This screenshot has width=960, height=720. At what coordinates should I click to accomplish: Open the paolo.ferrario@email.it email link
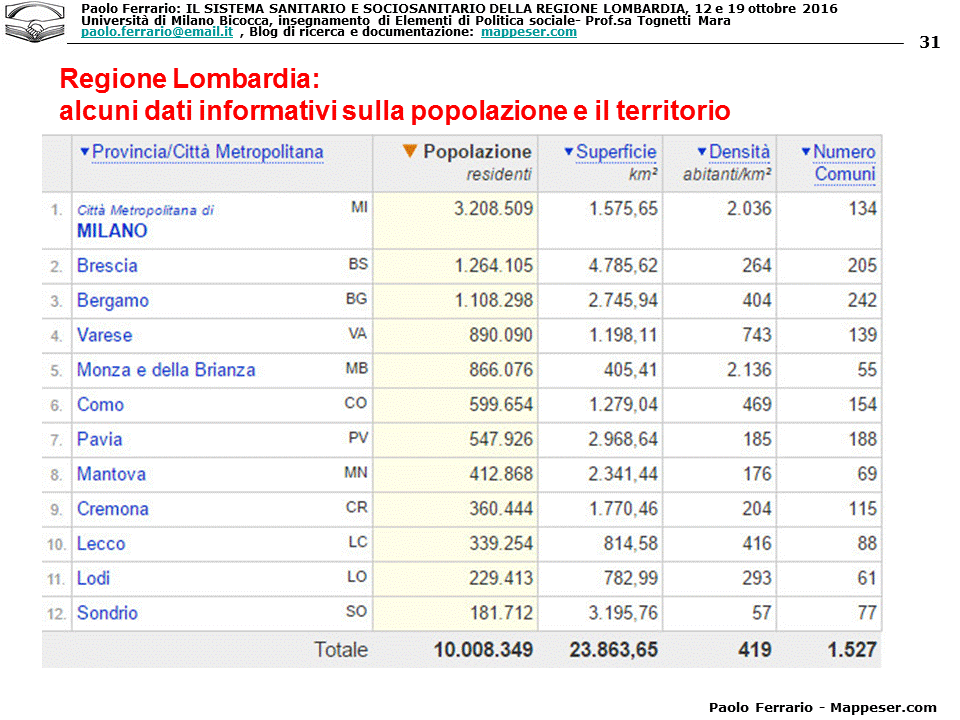[x=157, y=32]
